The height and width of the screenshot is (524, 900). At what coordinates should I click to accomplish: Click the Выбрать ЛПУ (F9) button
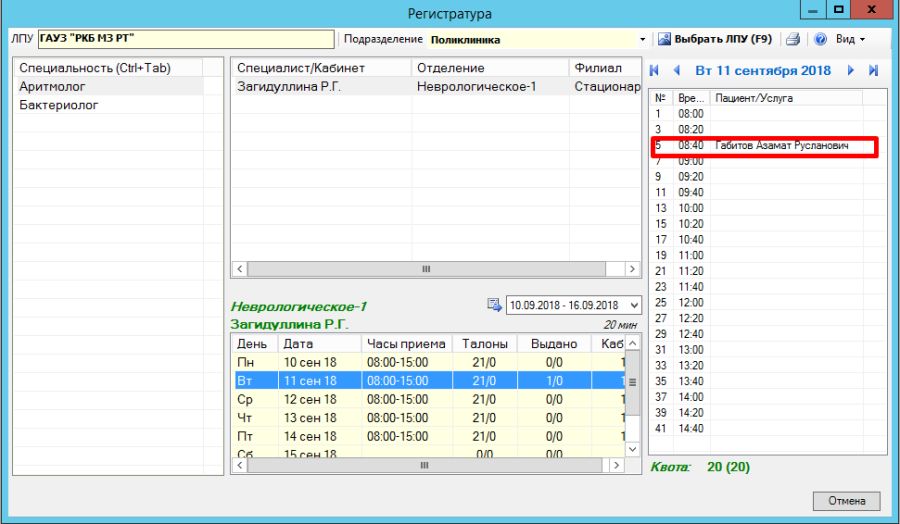pyautogui.click(x=715, y=39)
